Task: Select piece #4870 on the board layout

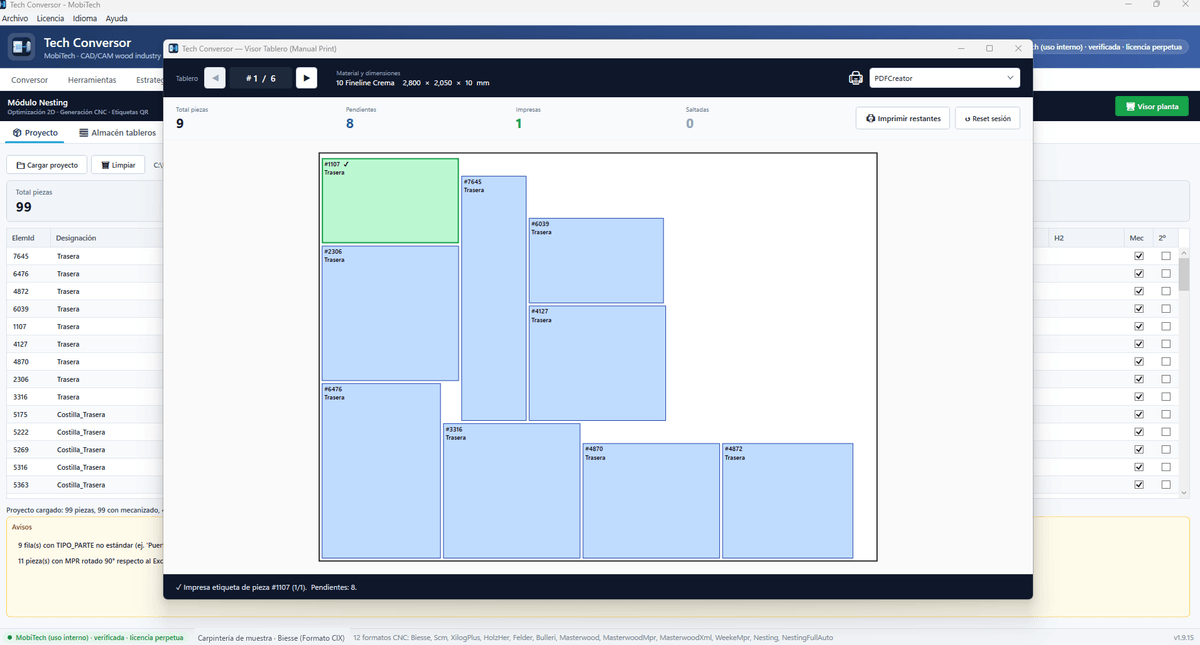Action: (651, 500)
